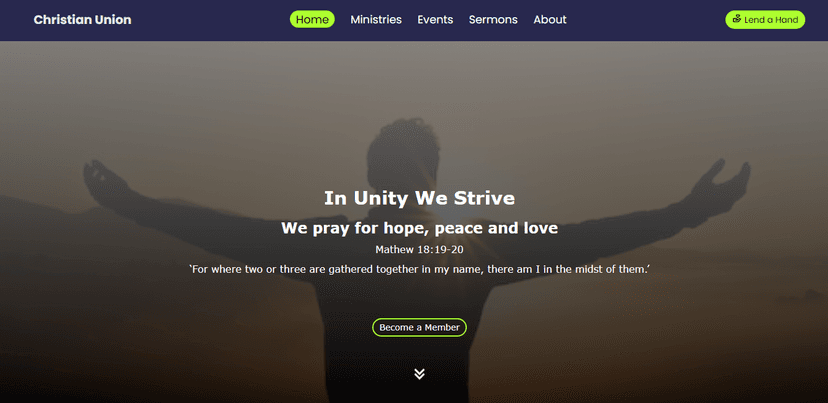Click the In Unity We Strive heading

(419, 199)
